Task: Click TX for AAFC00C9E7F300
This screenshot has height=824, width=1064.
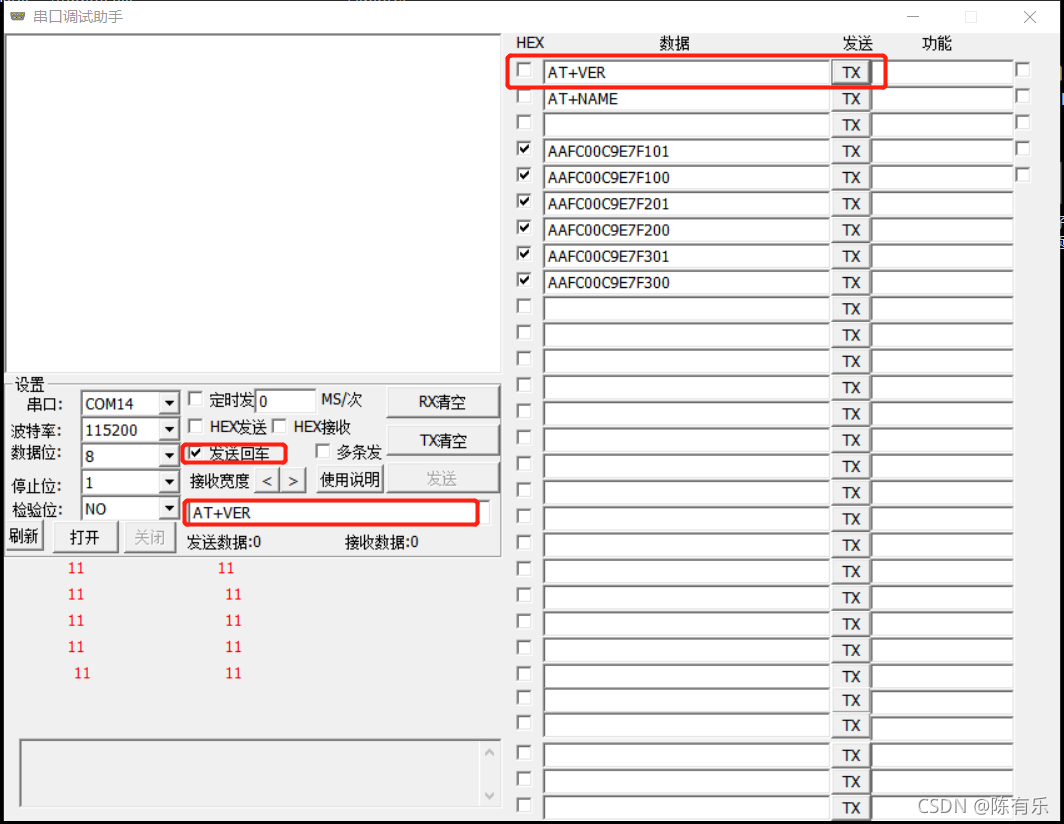Action: [x=851, y=283]
